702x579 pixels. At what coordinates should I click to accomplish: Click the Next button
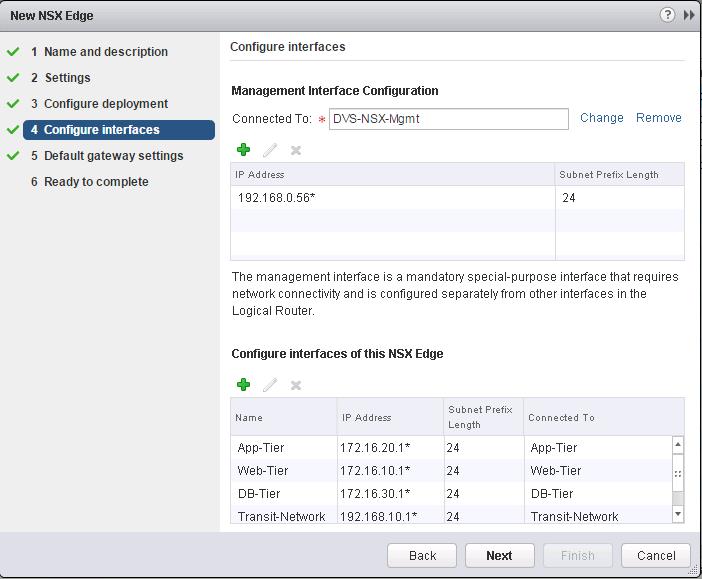(x=500, y=556)
